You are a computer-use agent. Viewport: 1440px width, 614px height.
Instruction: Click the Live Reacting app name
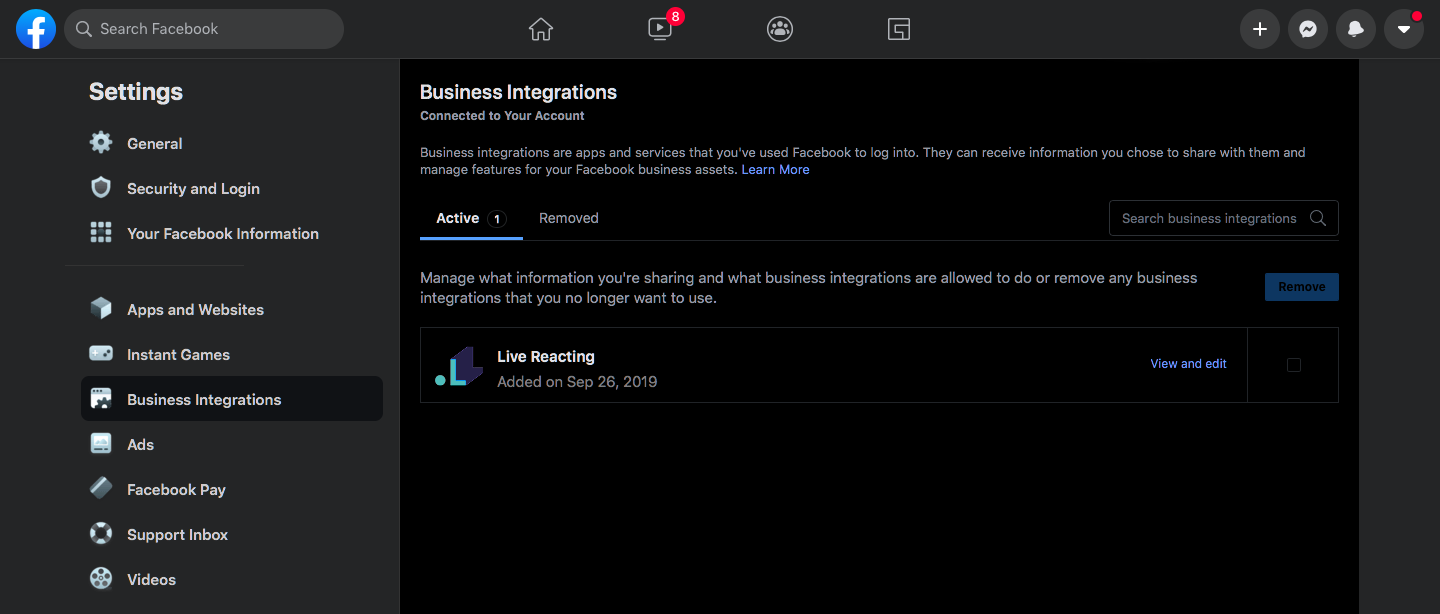[x=546, y=356]
